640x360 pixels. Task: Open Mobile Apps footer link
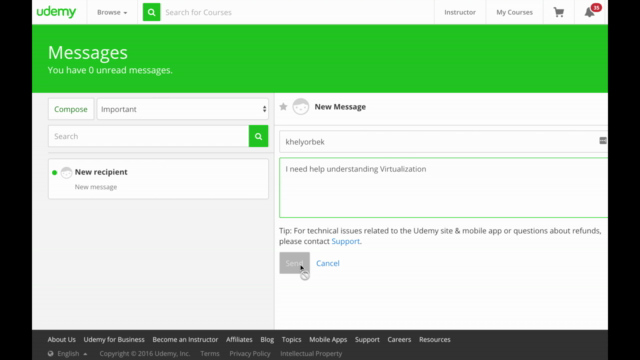click(328, 340)
